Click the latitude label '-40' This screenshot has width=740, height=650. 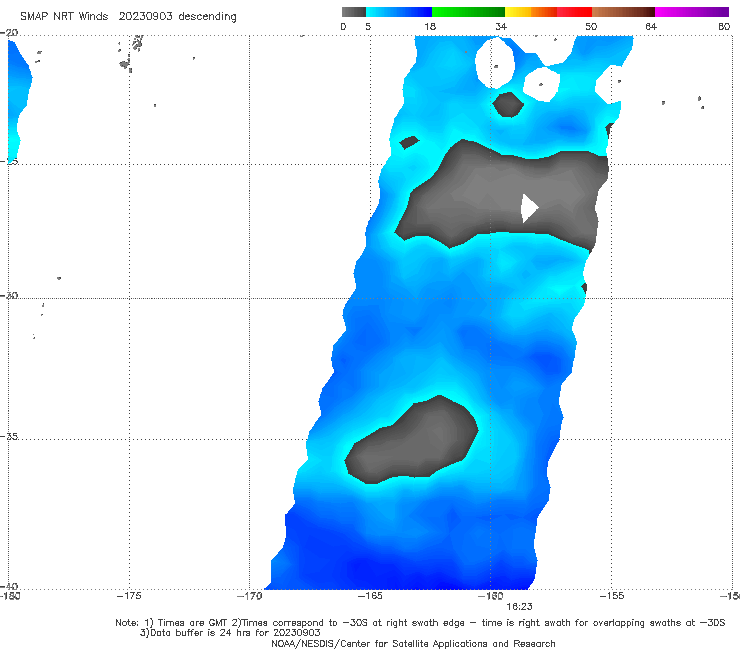pyautogui.click(x=9, y=586)
